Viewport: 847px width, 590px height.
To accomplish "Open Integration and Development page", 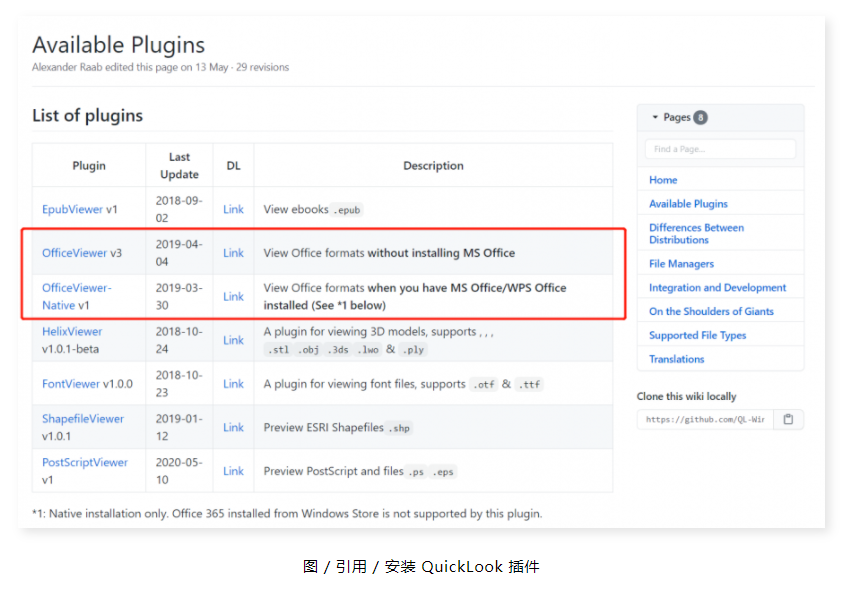I will (716, 287).
